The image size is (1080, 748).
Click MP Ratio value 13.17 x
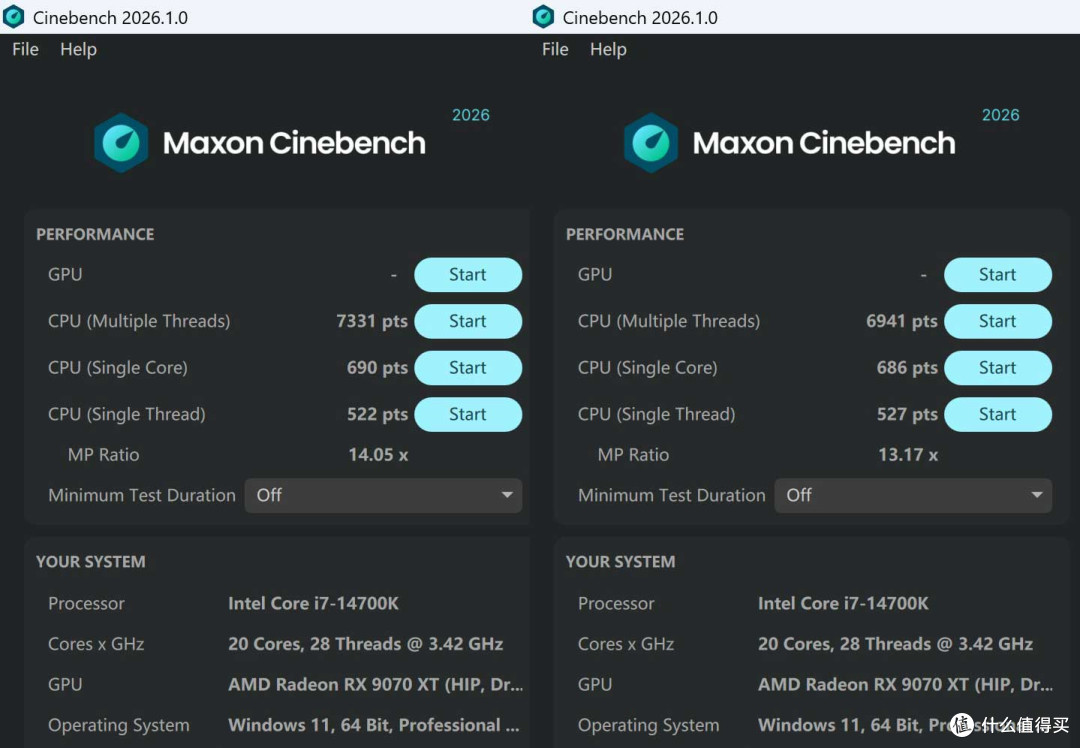click(x=908, y=455)
